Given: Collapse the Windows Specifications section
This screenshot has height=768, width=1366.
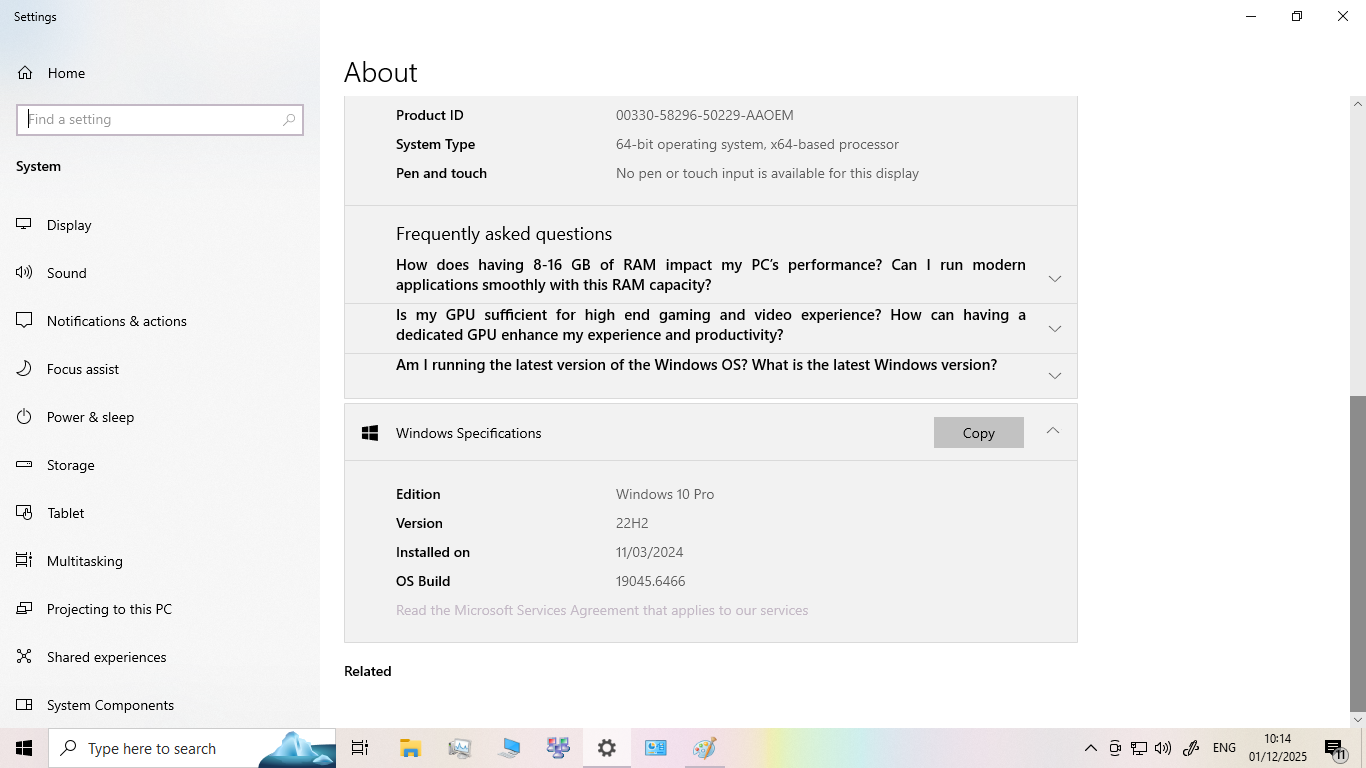Looking at the screenshot, I should tap(1052, 431).
